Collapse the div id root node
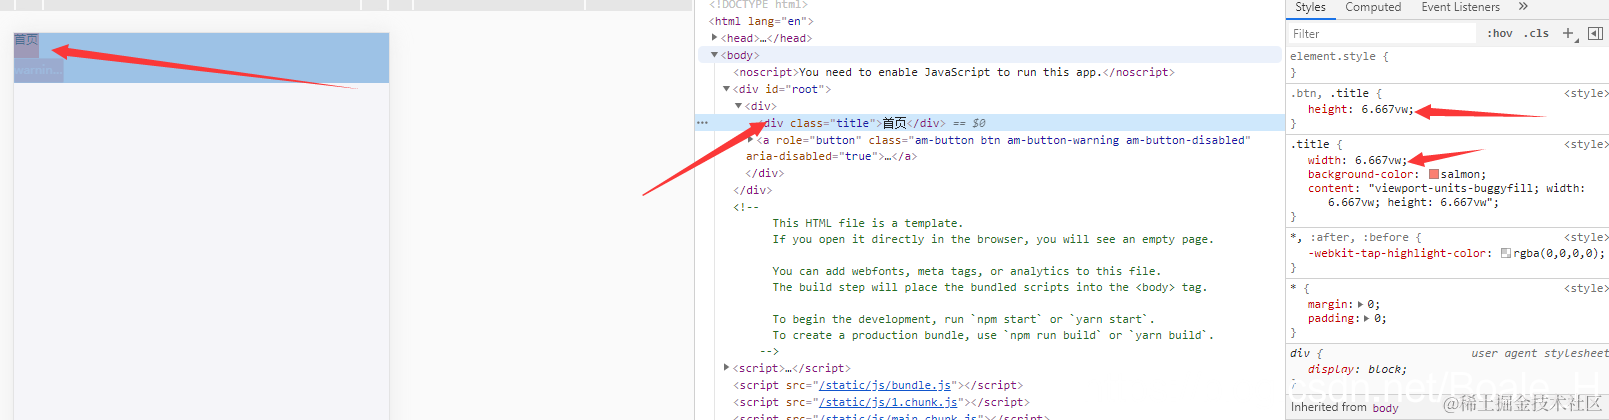This screenshot has height=420, width=1609. 726,89
